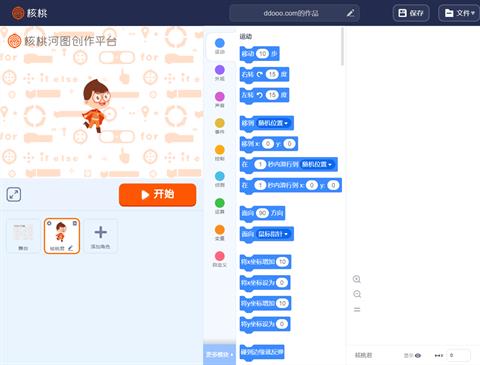
Task: Click the counter-clockwise rotate arrow icon
Action: point(260,95)
